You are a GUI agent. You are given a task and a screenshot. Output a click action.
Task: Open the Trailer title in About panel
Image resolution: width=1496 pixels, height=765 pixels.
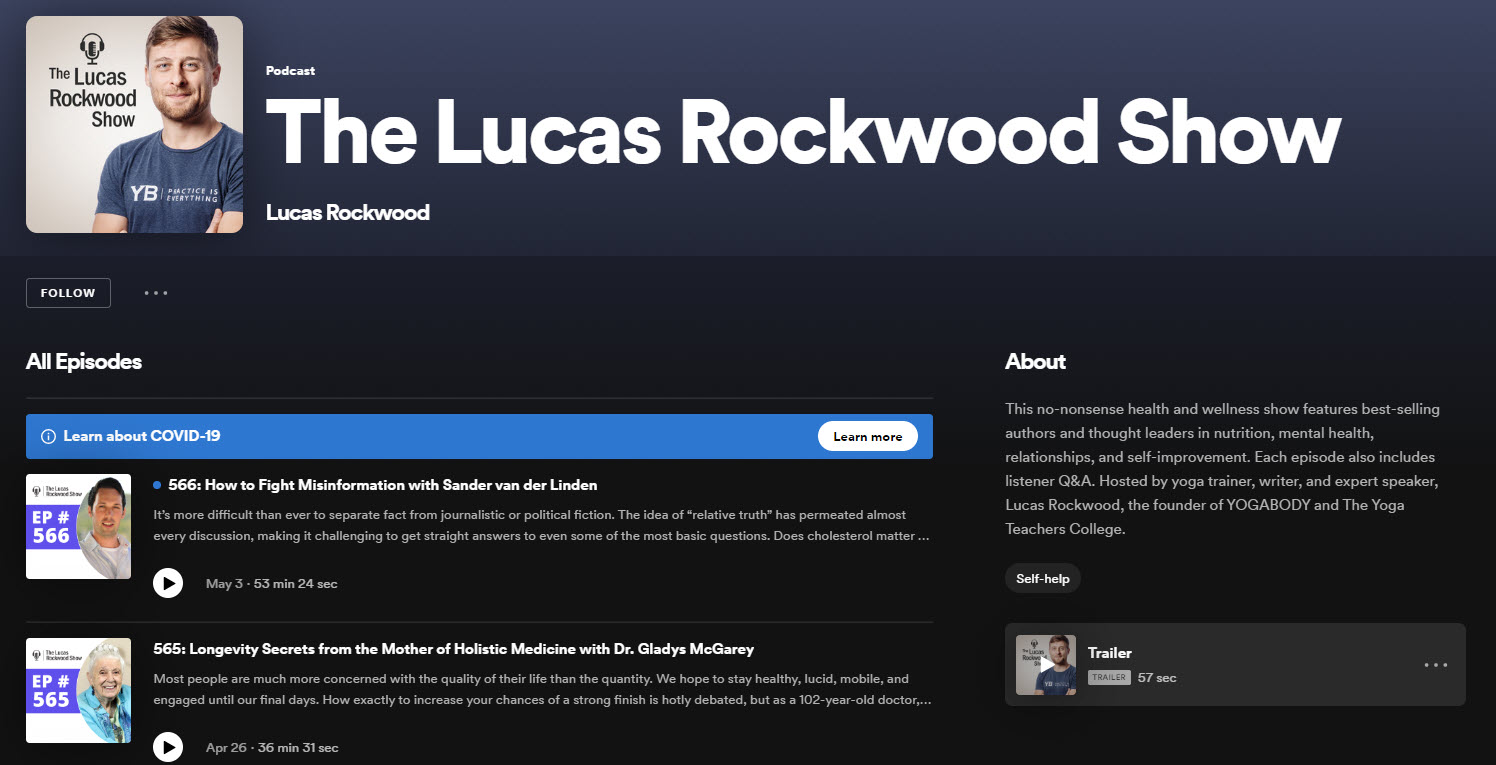[1110, 653]
